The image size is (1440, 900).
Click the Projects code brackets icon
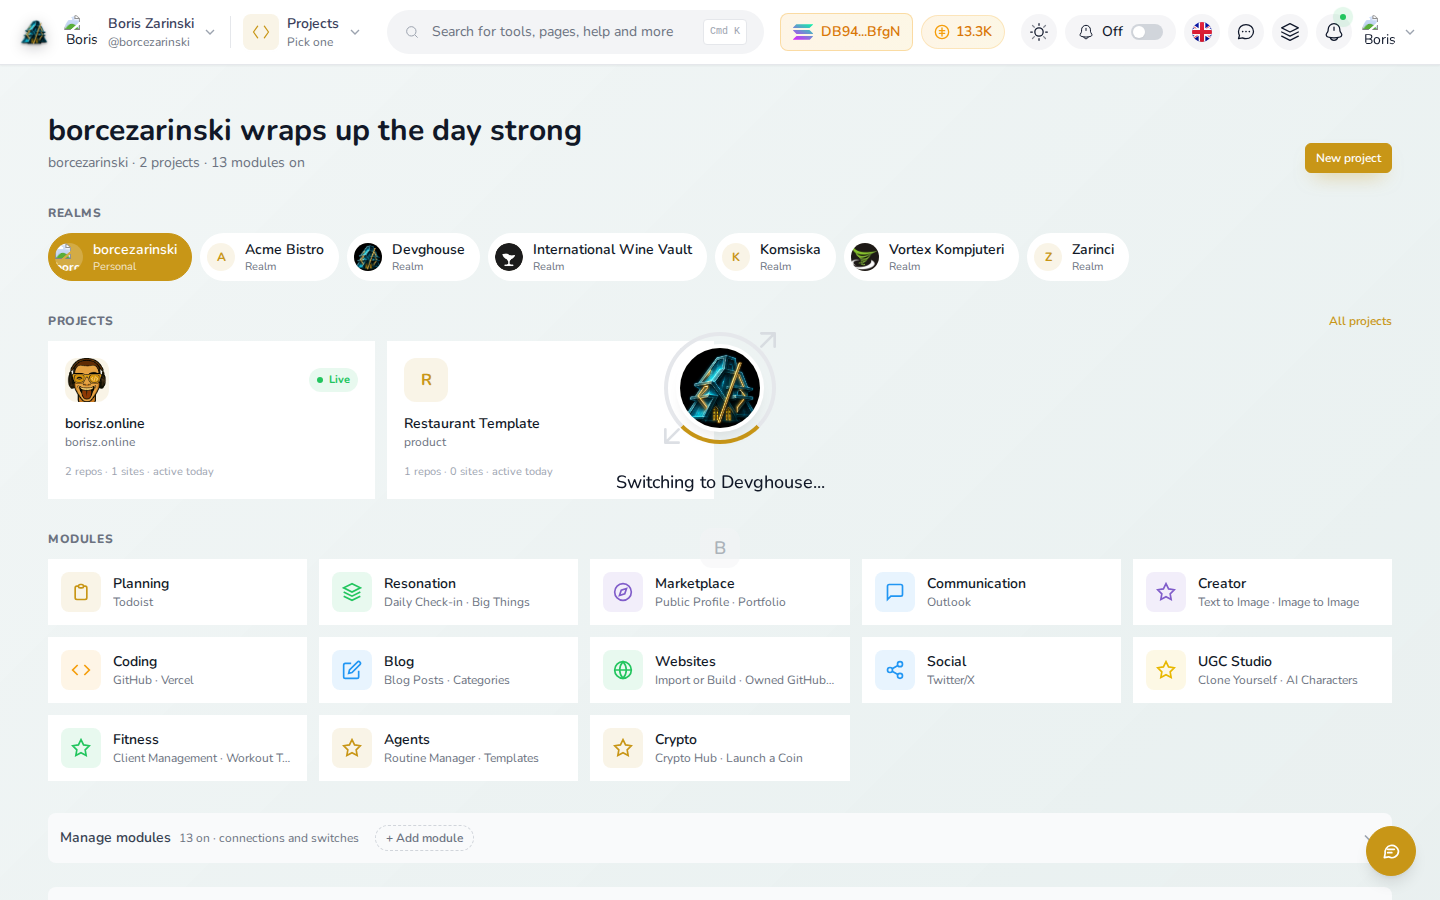[x=261, y=32]
